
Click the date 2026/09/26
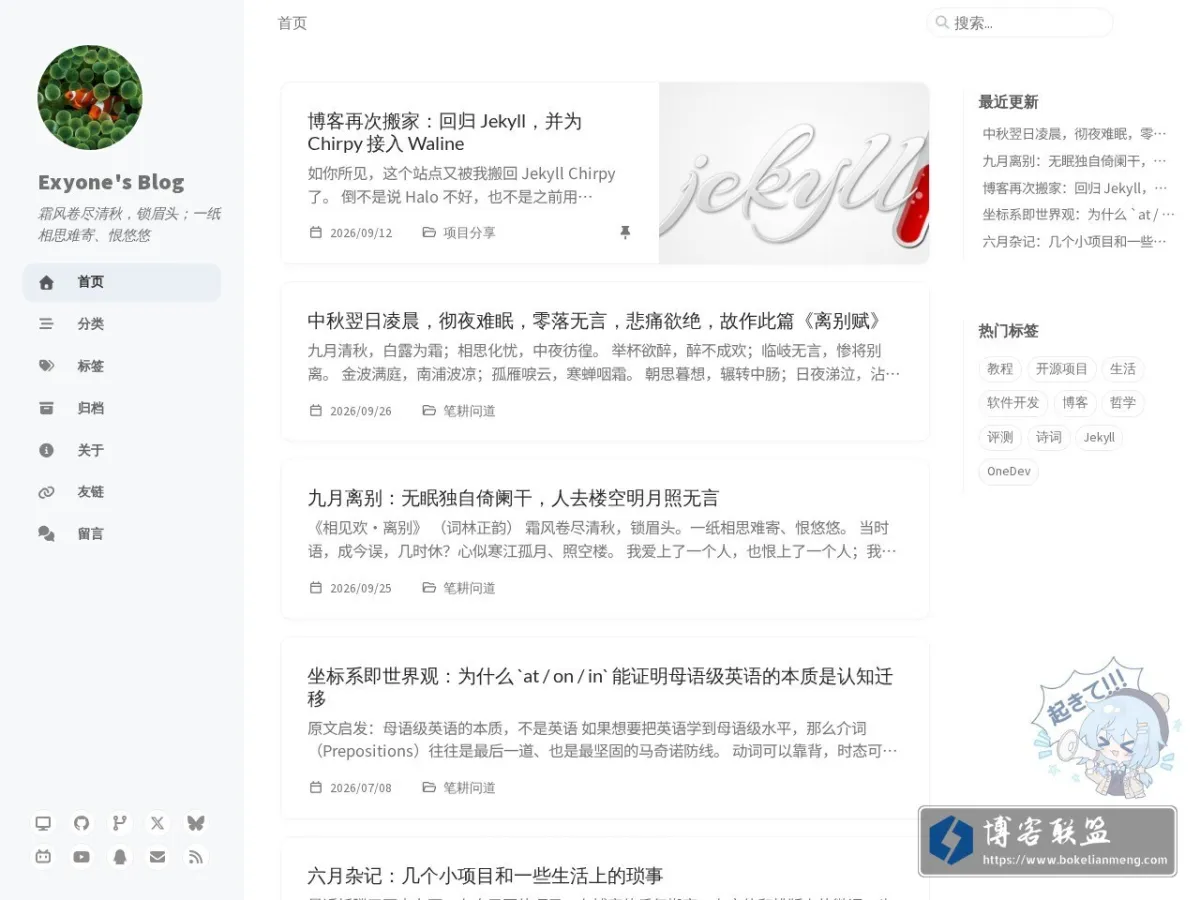(361, 411)
